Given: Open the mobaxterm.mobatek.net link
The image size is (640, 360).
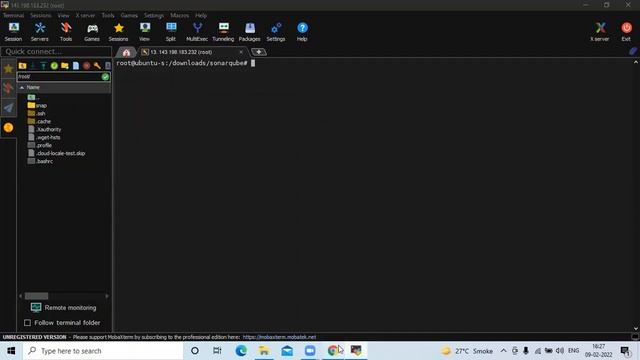Looking at the screenshot, I should [279, 337].
